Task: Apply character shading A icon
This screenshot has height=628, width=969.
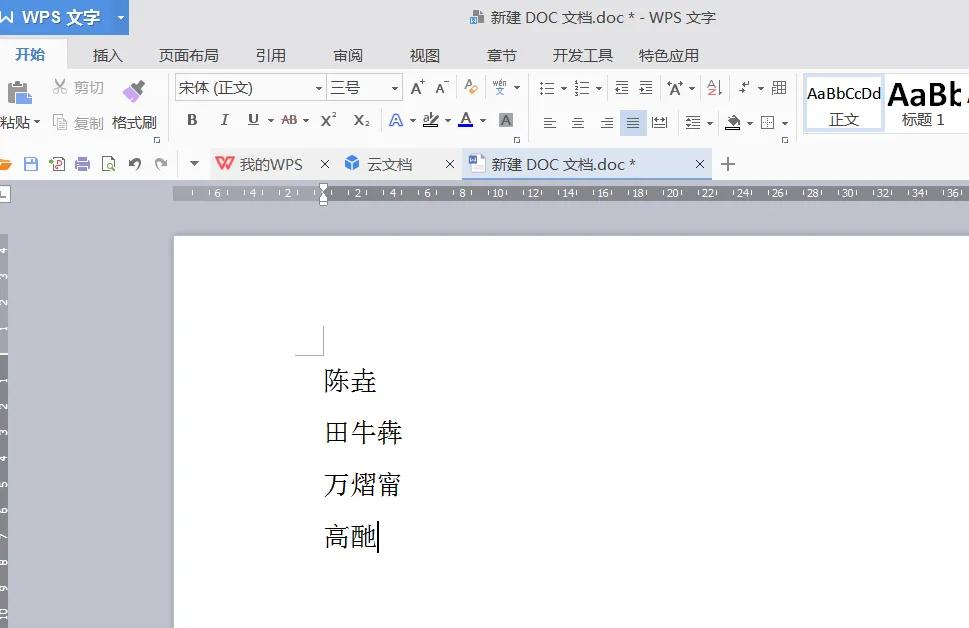Action: 506,120
